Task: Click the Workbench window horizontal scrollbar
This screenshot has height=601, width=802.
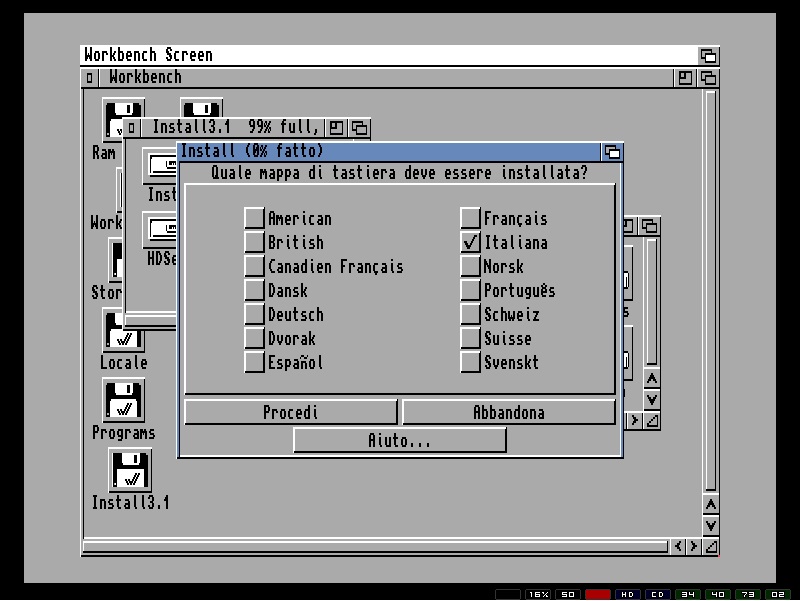Action: (x=375, y=547)
